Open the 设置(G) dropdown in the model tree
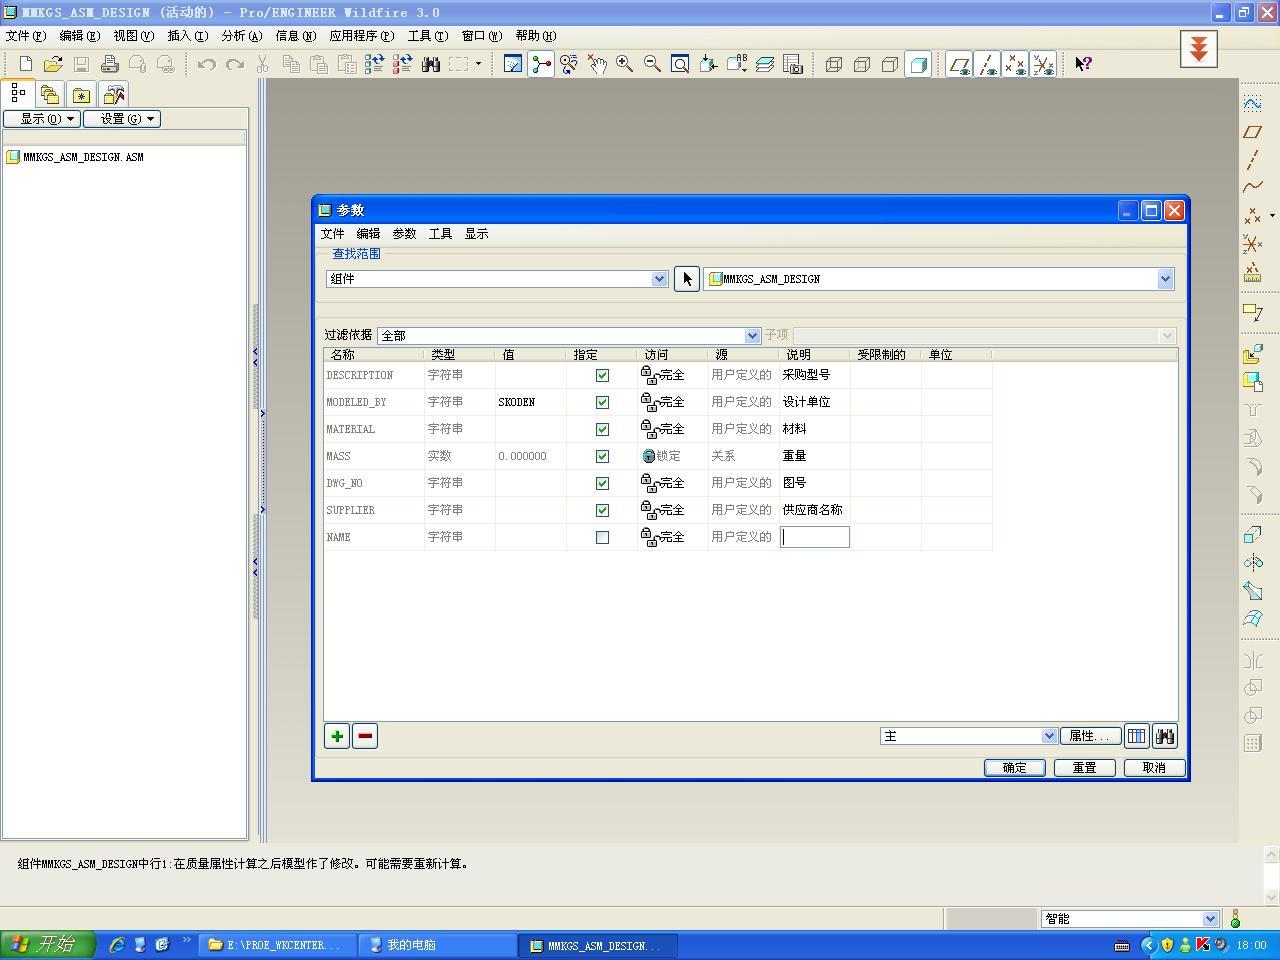The height and width of the screenshot is (960, 1280). tap(122, 118)
